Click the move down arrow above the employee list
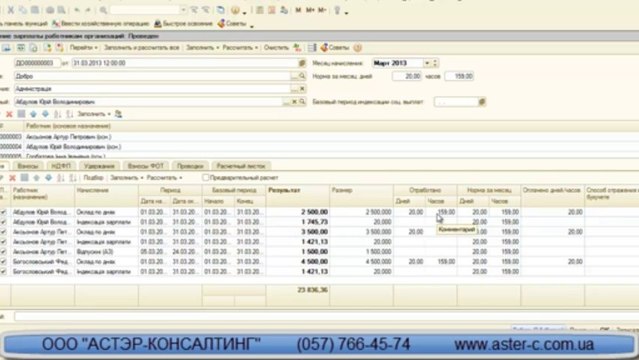Screen dimensions: 639x360 click(x=45, y=114)
